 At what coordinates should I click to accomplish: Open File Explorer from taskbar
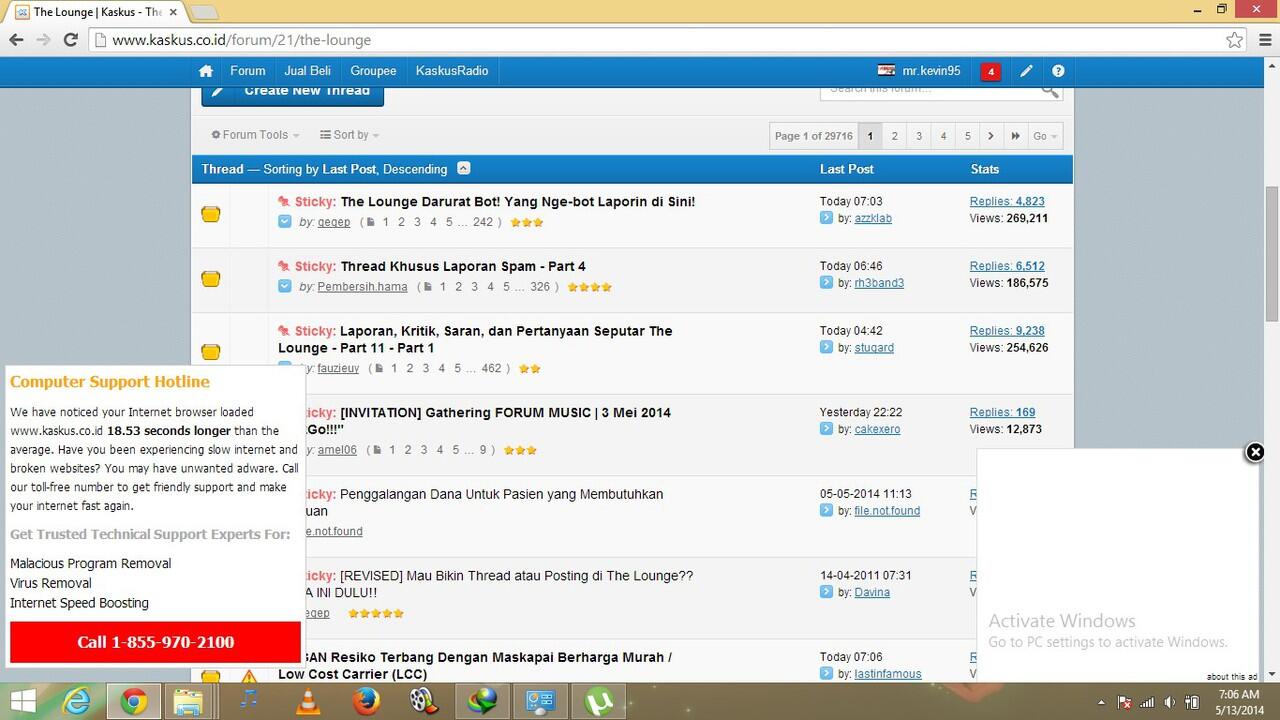tap(188, 702)
